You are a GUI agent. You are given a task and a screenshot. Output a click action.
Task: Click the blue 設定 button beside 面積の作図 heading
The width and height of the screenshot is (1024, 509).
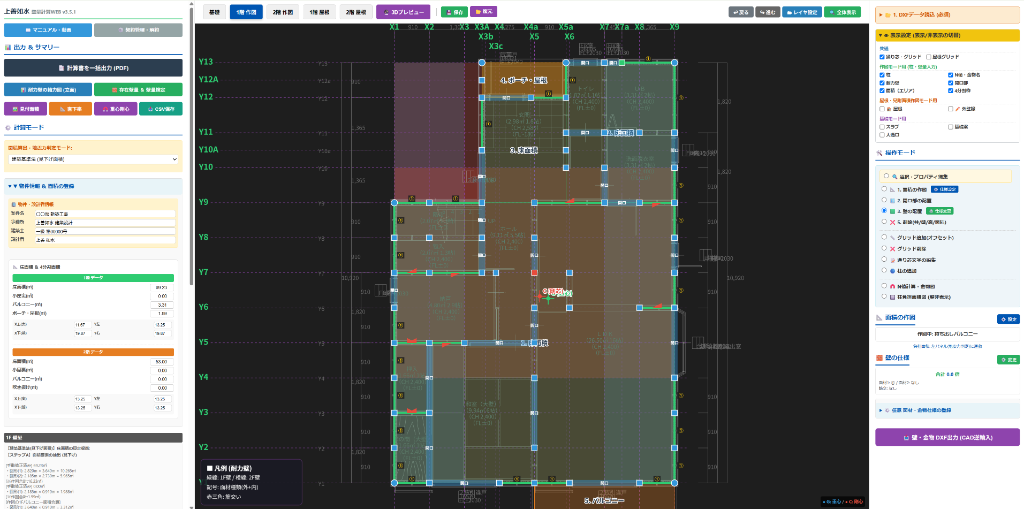pos(1008,319)
